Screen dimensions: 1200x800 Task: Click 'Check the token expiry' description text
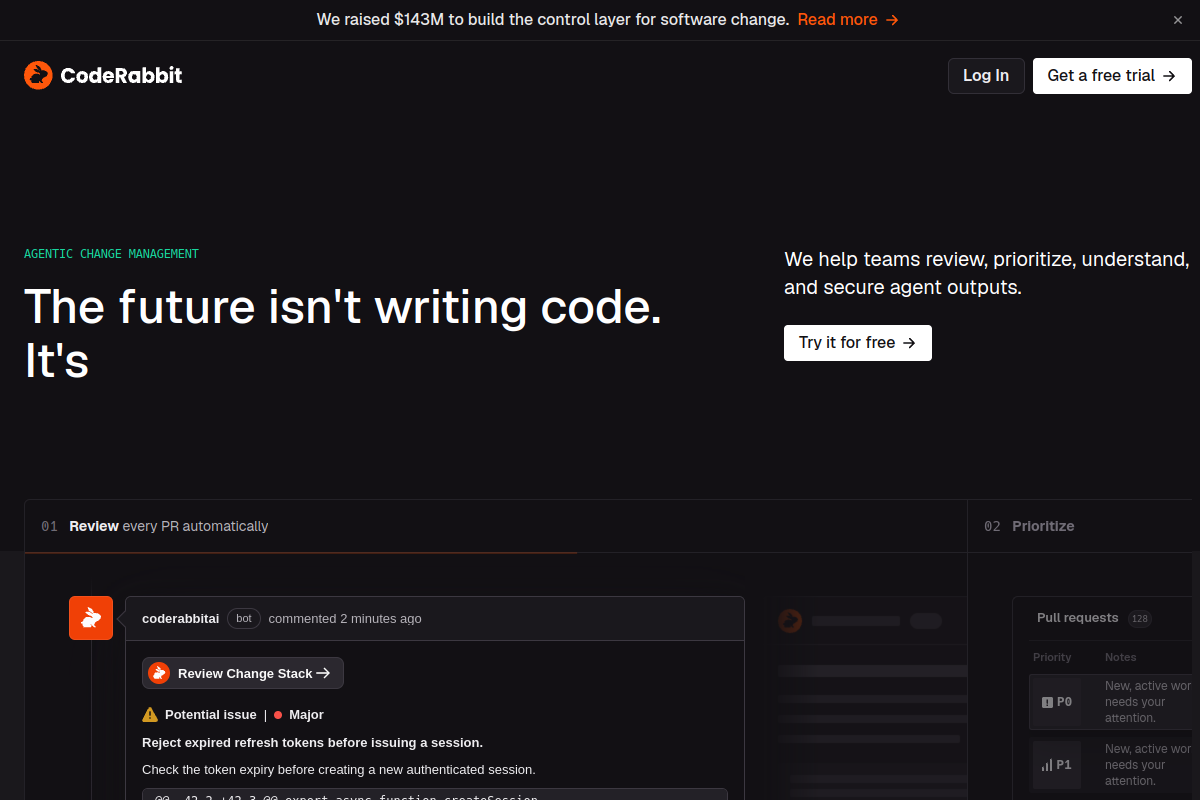[x=339, y=770]
